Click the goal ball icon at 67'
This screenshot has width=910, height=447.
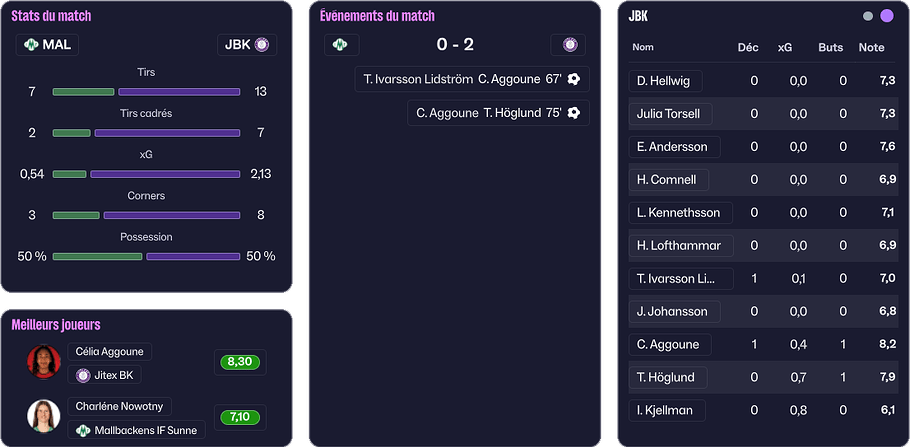coord(574,80)
